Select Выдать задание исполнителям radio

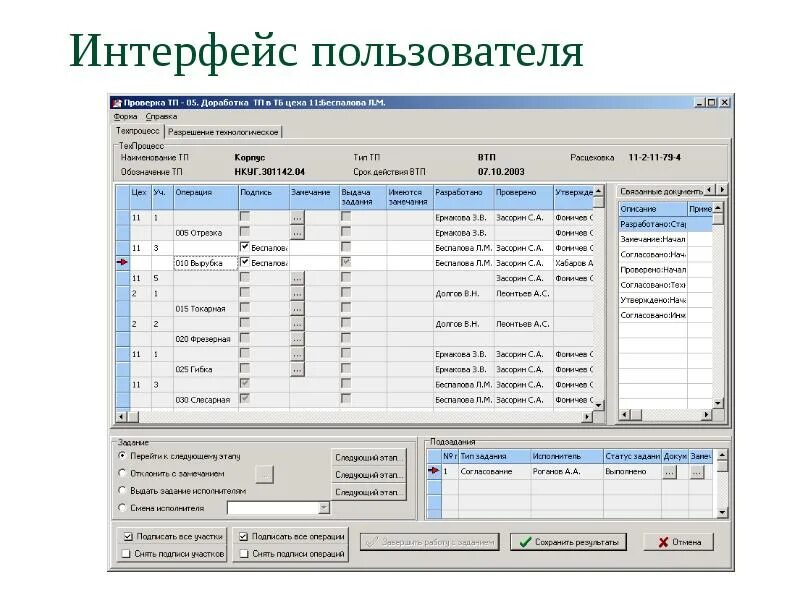click(122, 491)
